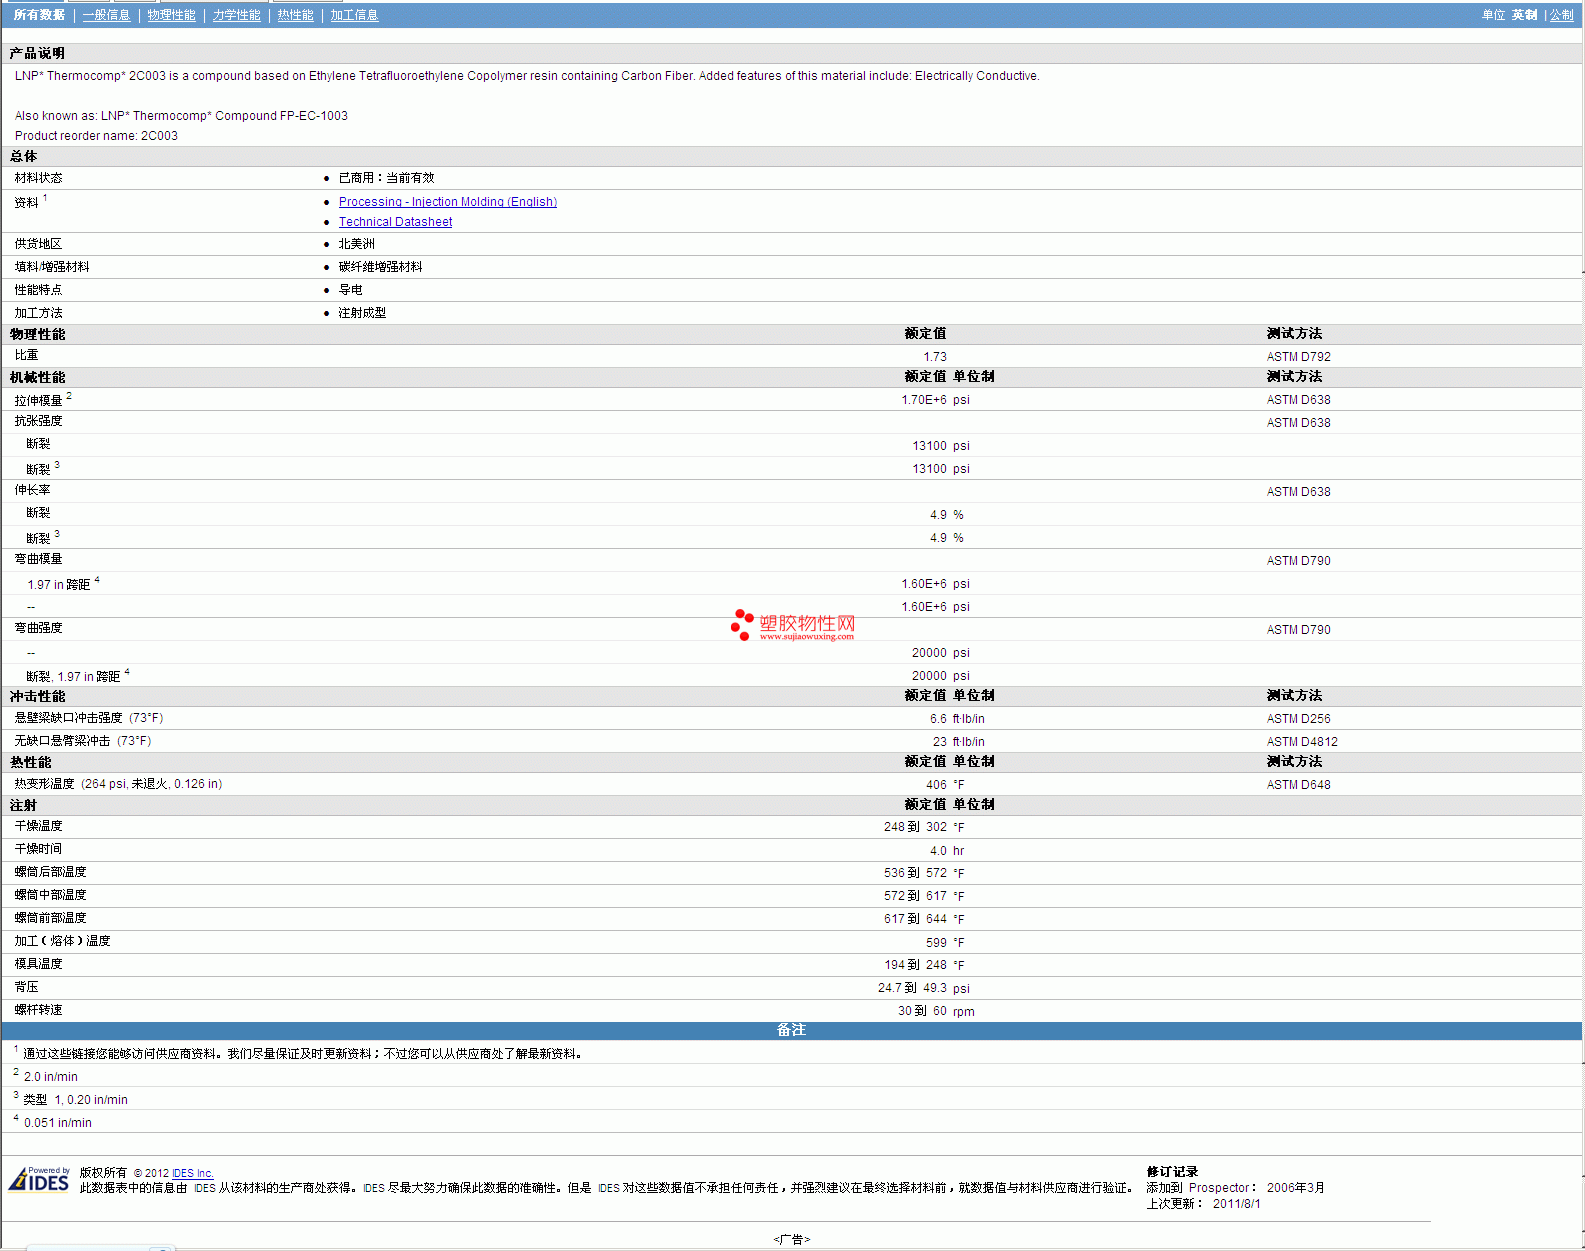
Task: Open Processing - Injection Molding (English) link
Action: (447, 202)
